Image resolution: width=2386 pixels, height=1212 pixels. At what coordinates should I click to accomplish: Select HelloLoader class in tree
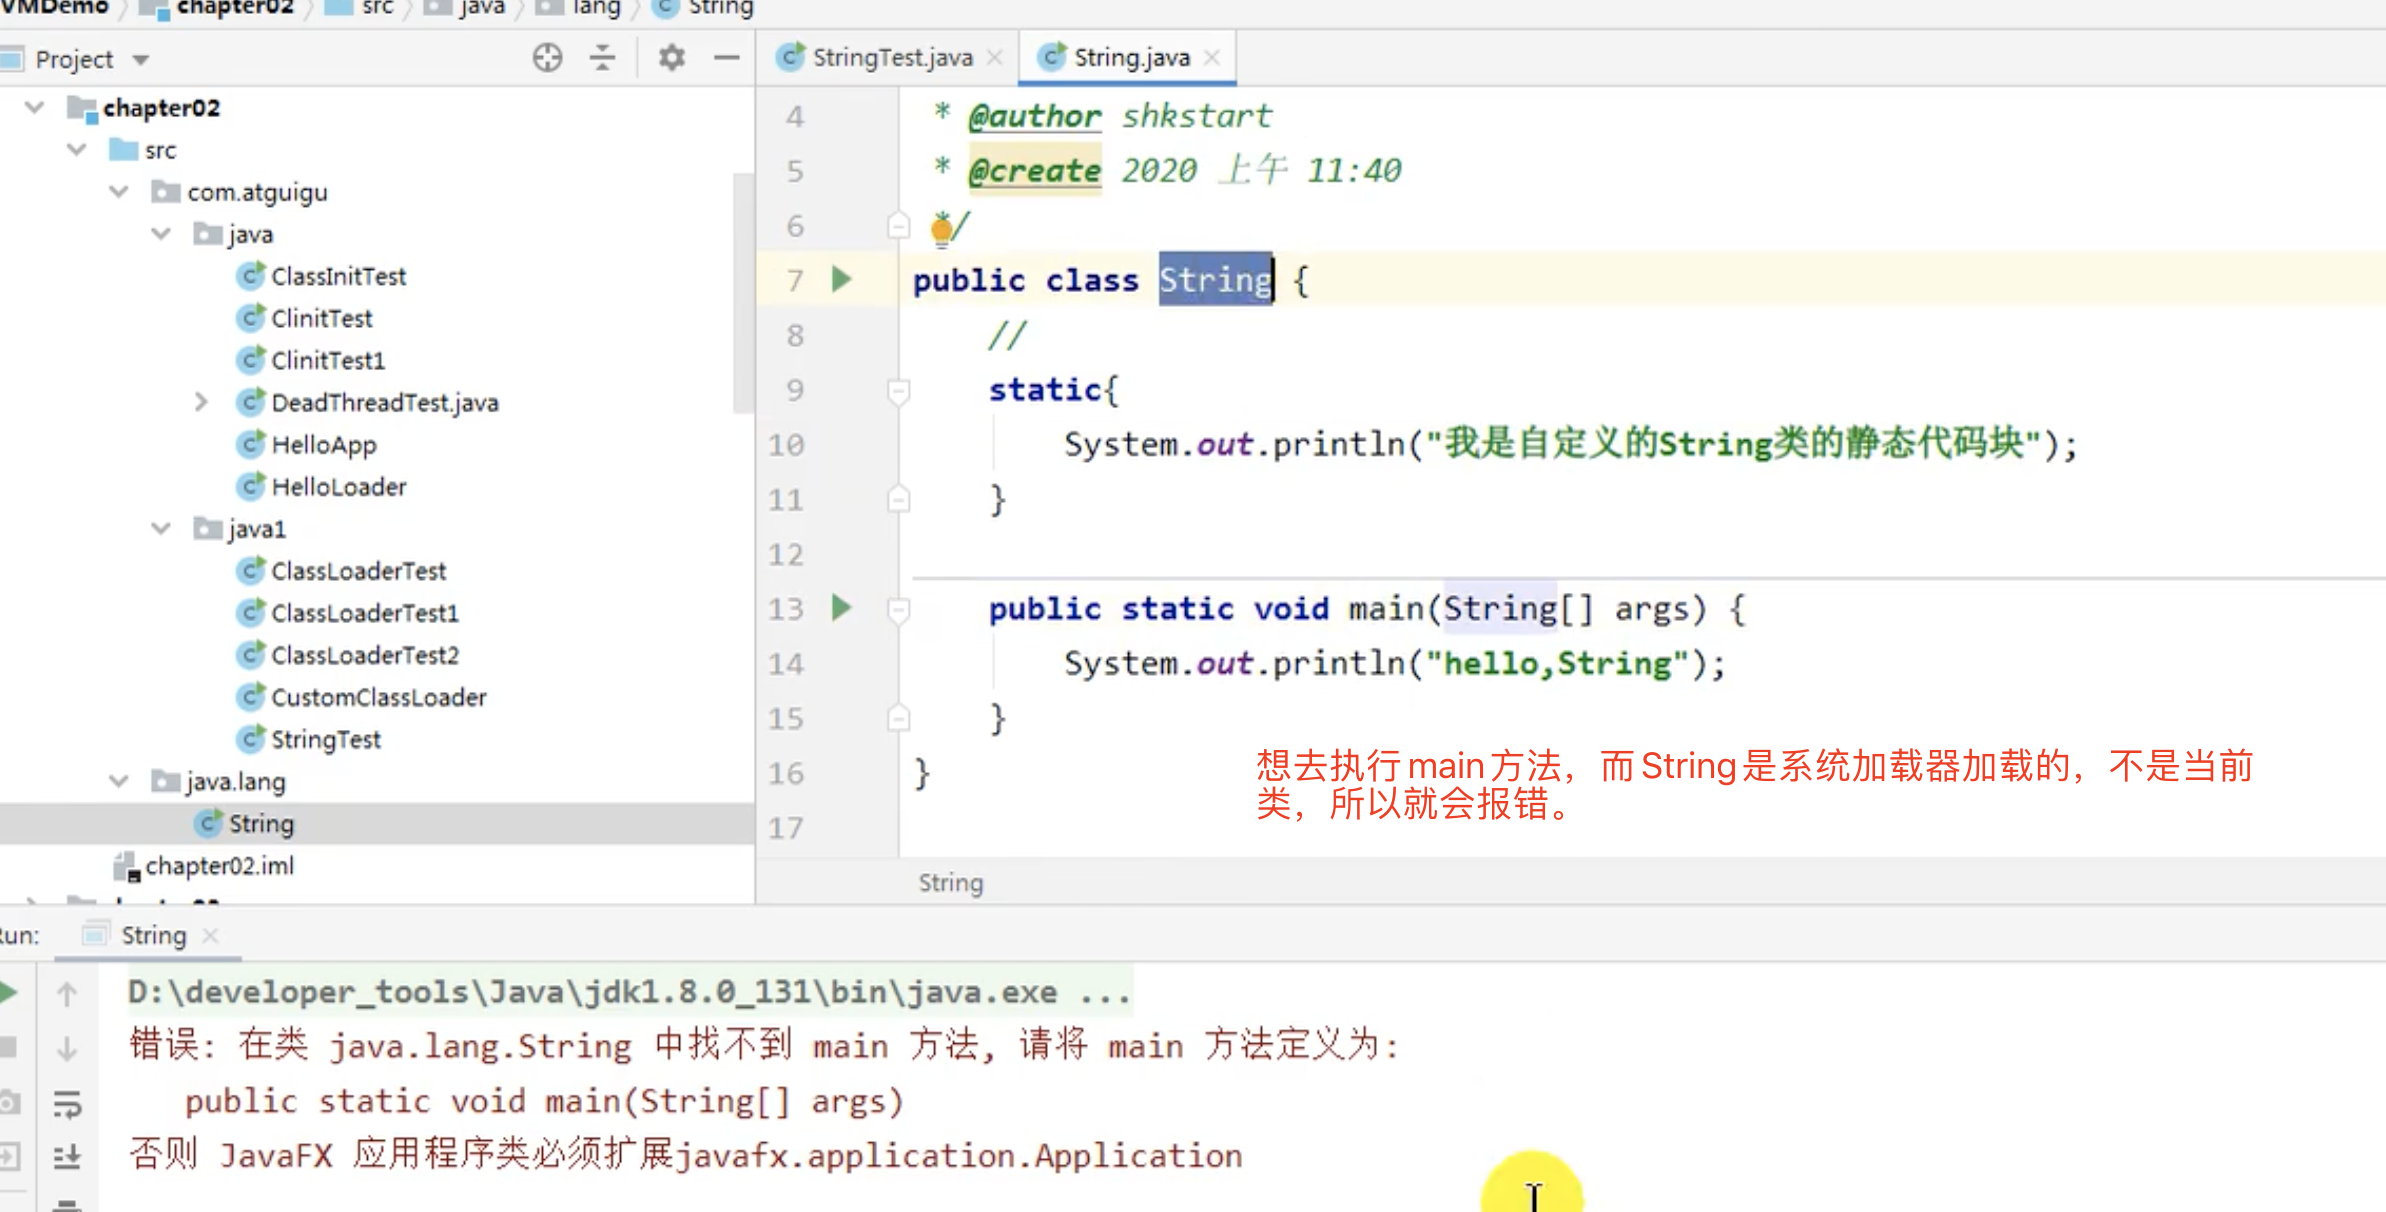(x=339, y=487)
